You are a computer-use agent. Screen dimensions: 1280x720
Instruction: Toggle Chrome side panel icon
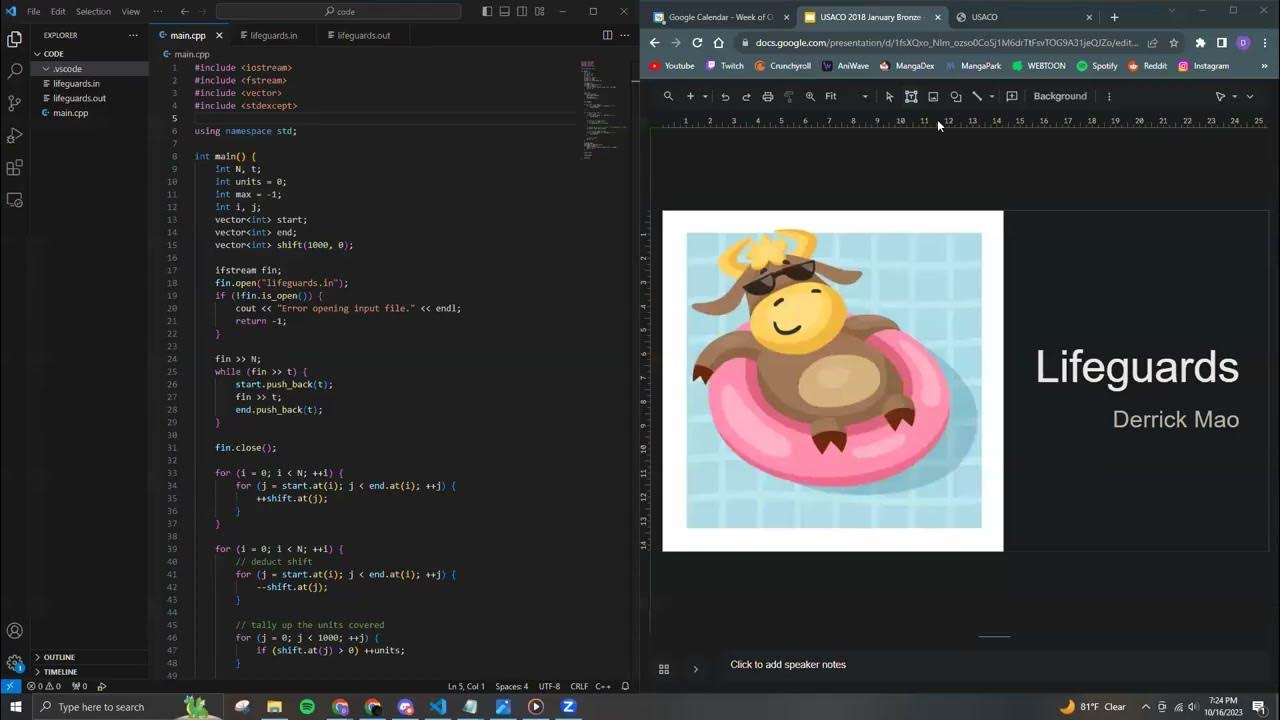coord(1221,43)
